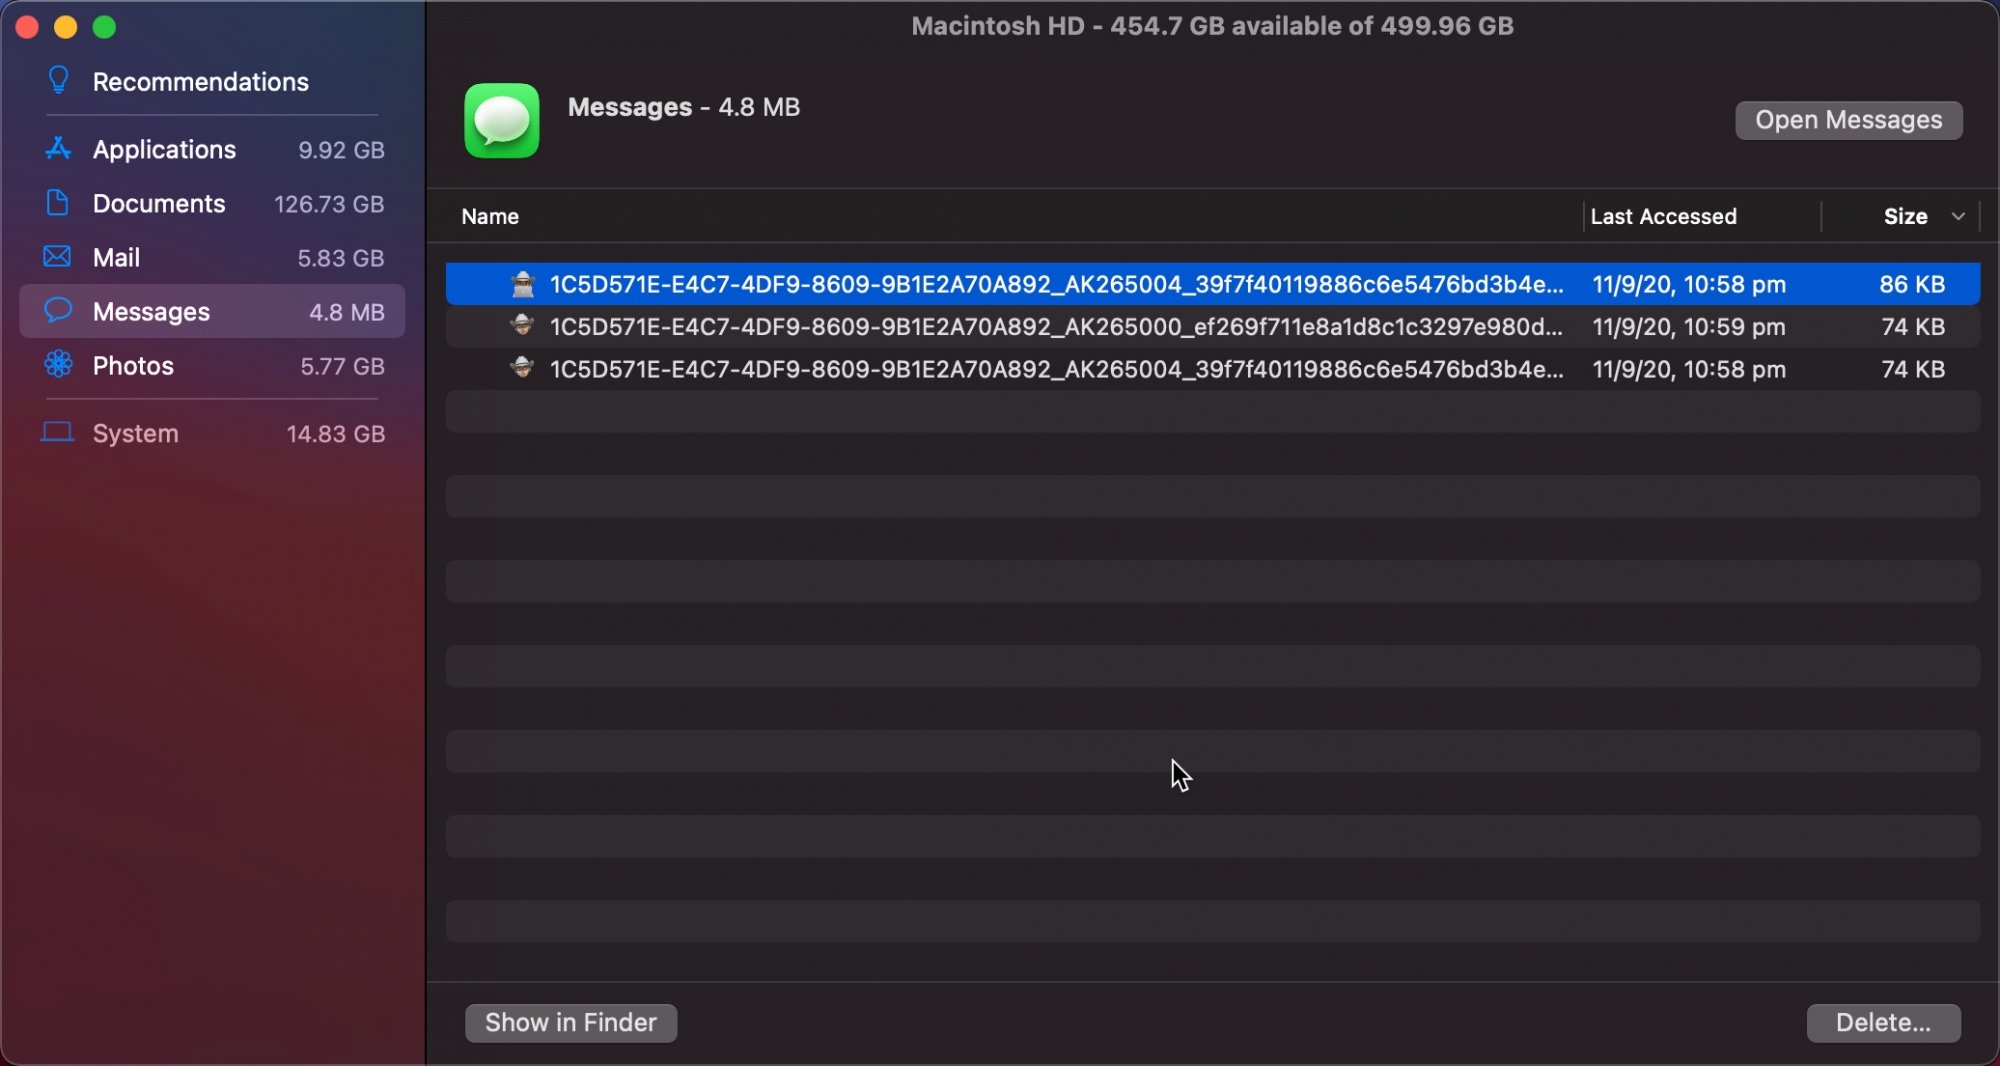Minimize the window with the yellow button

click(x=66, y=27)
